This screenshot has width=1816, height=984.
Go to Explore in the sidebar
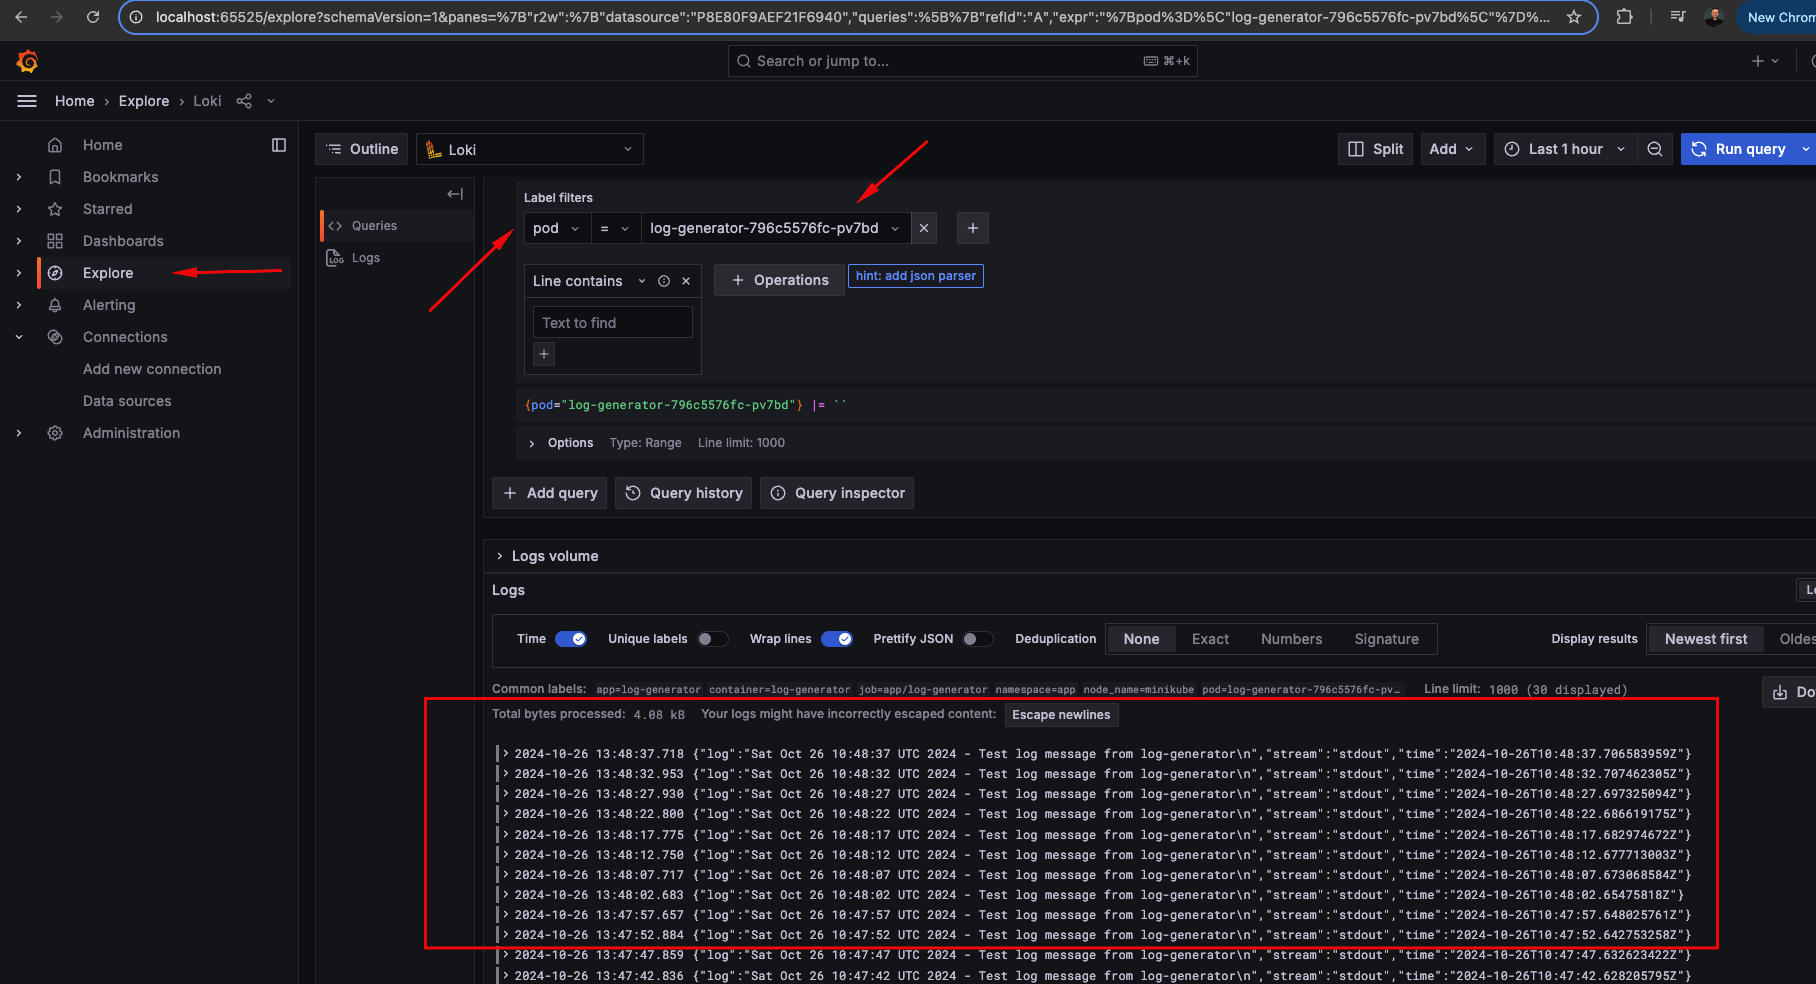[108, 273]
